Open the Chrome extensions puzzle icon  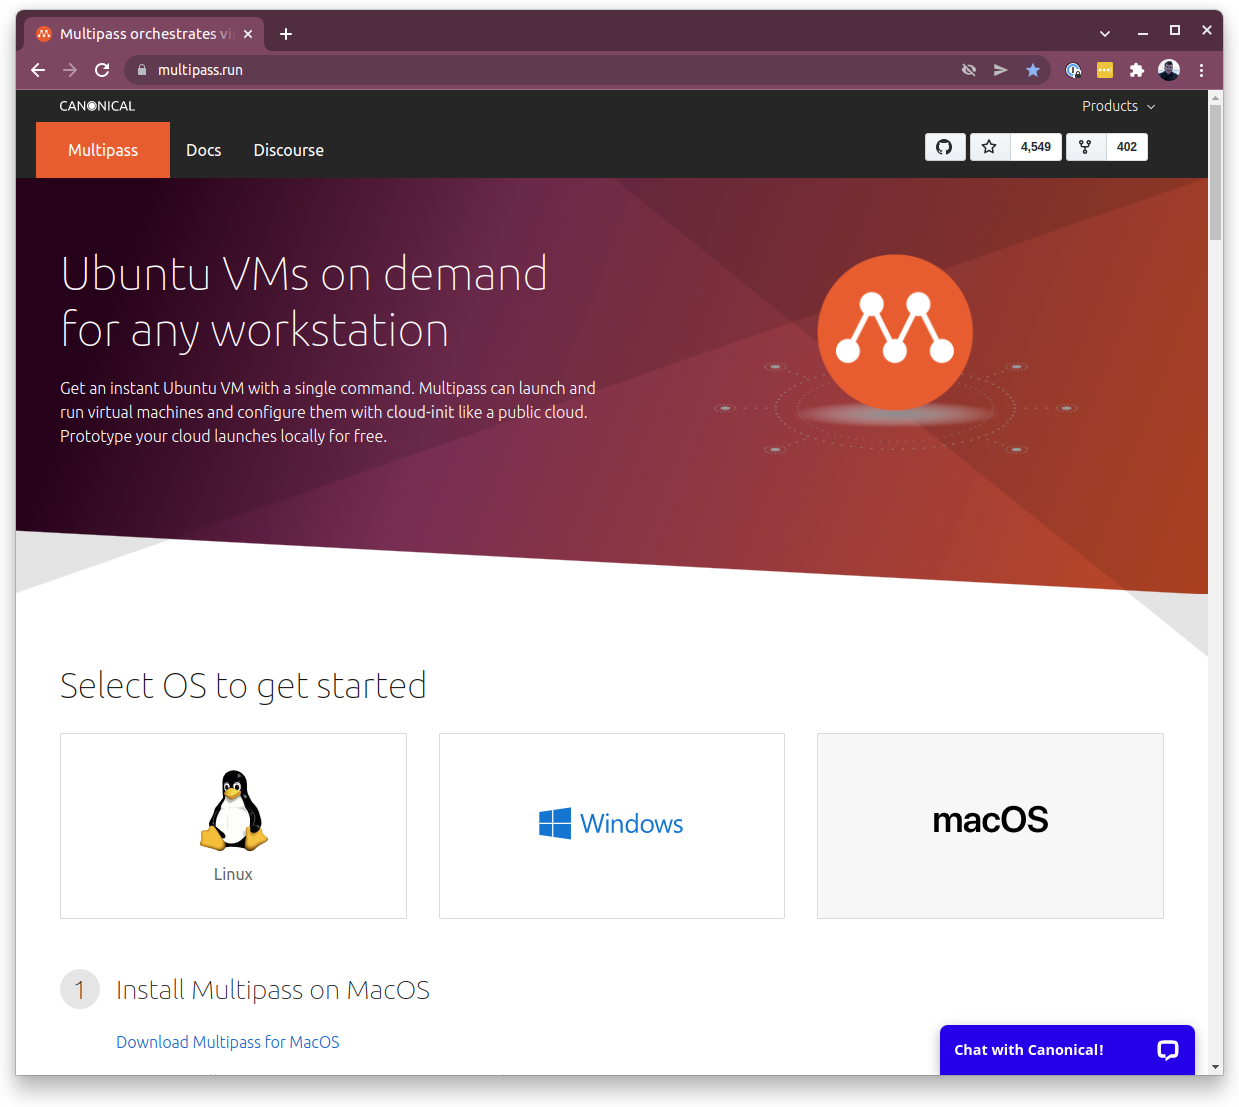[1137, 70]
